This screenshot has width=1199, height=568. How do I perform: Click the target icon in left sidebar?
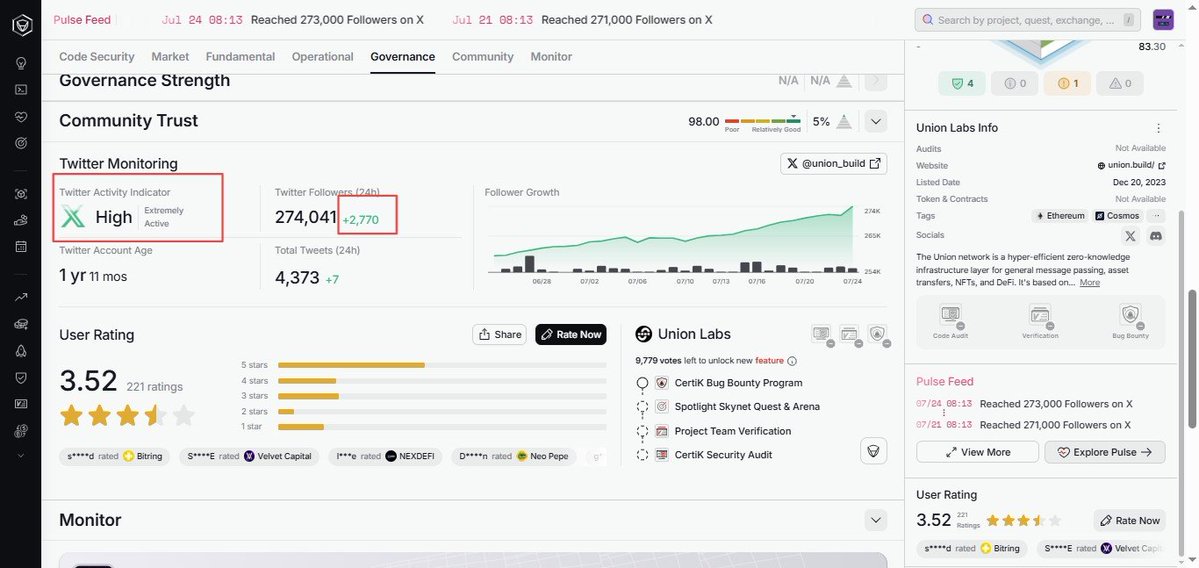pyautogui.click(x=21, y=143)
